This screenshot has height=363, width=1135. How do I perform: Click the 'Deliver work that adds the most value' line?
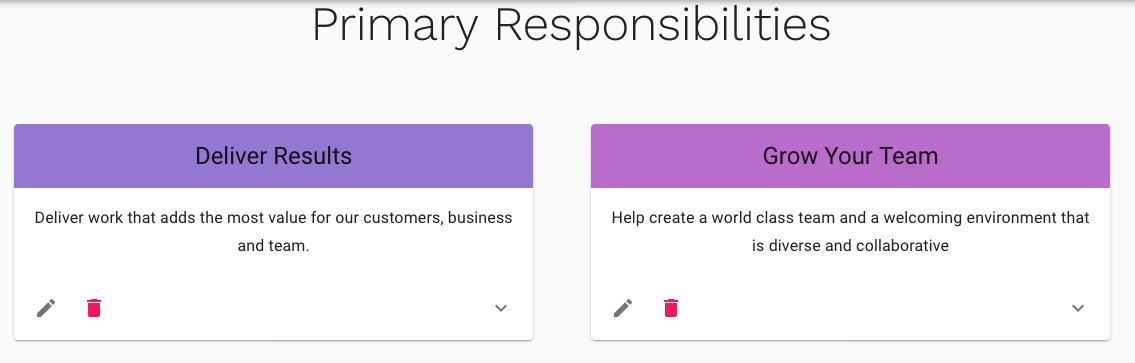coord(274,218)
